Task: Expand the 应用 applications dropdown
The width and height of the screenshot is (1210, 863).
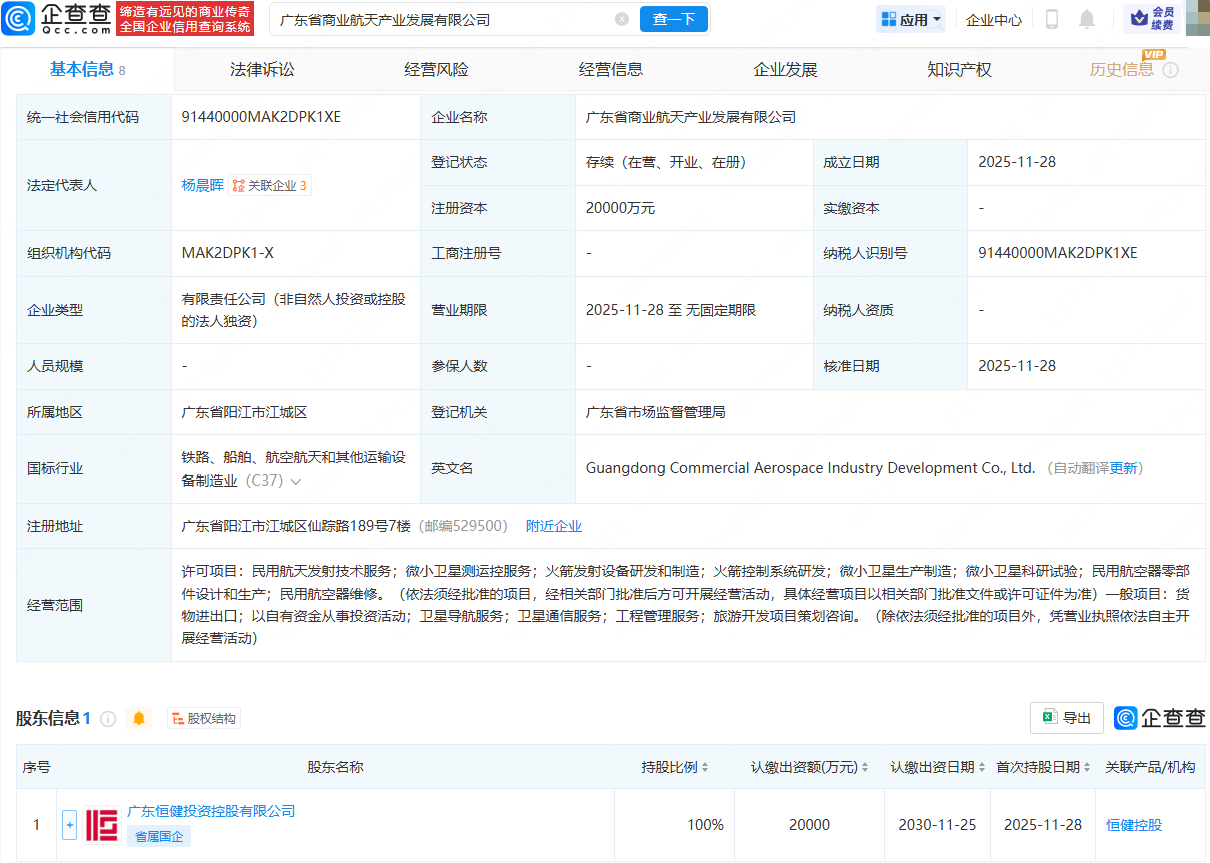Action: [910, 19]
